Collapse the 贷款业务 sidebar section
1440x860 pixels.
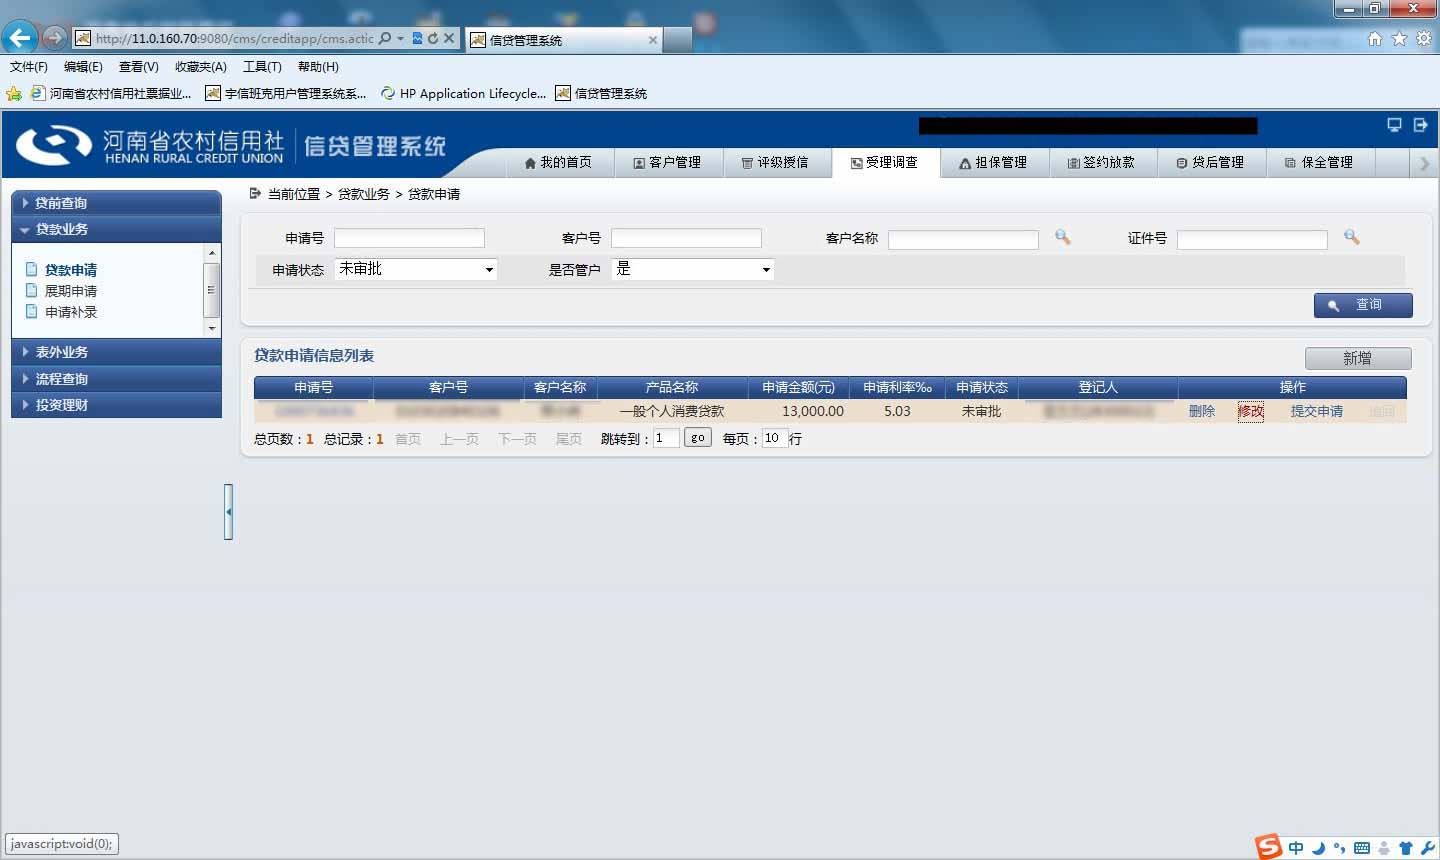coord(116,229)
